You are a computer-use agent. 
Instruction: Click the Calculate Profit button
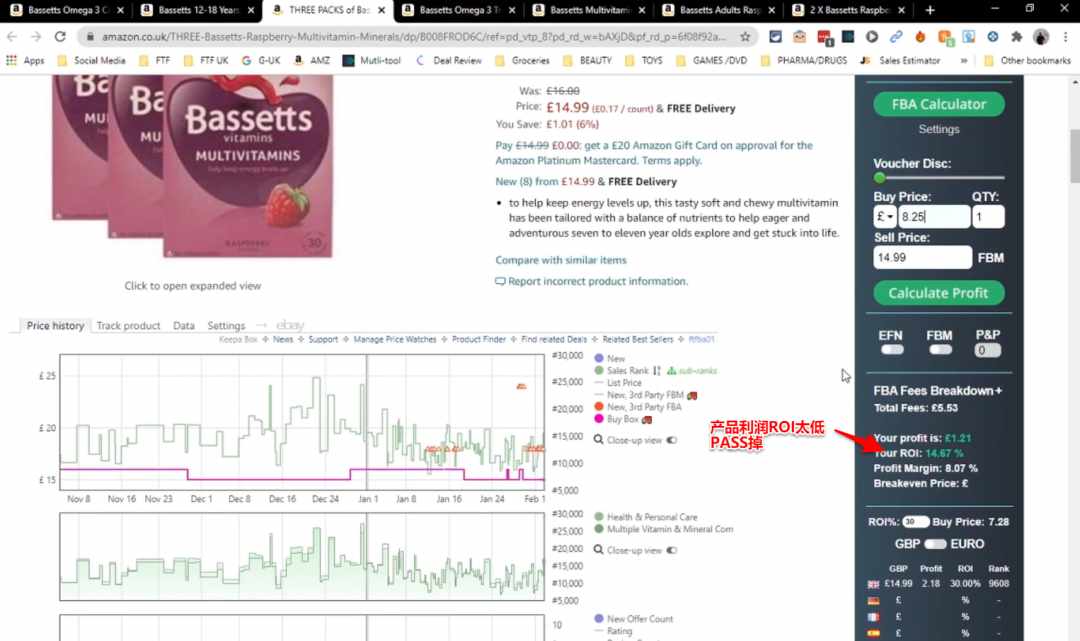coord(939,293)
